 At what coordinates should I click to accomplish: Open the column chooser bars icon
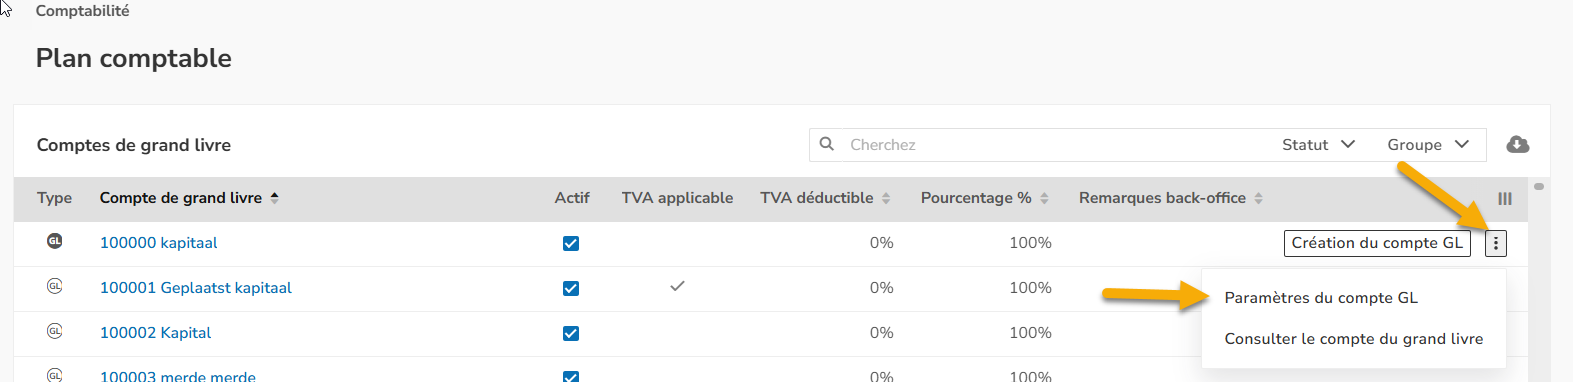[1504, 199]
